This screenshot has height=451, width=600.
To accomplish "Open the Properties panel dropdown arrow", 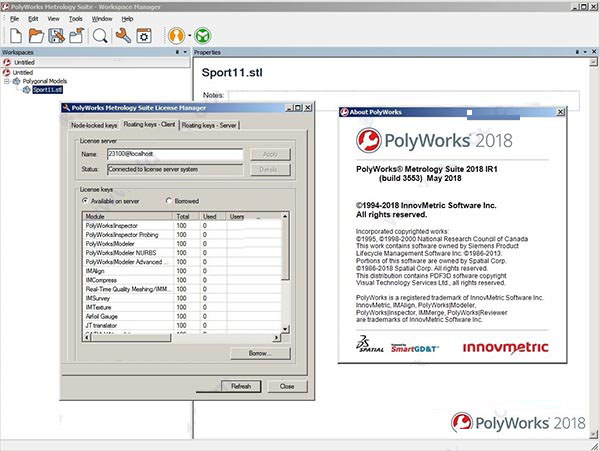I will tap(585, 52).
